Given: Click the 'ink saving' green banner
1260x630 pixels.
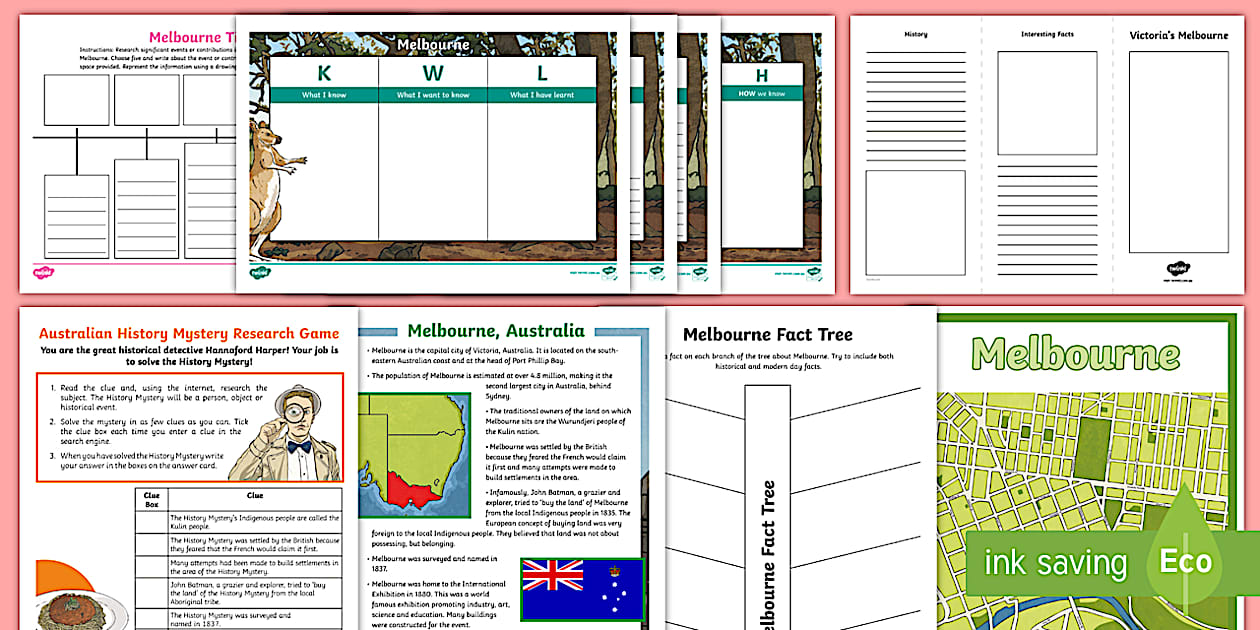Looking at the screenshot, I should 1055,562.
